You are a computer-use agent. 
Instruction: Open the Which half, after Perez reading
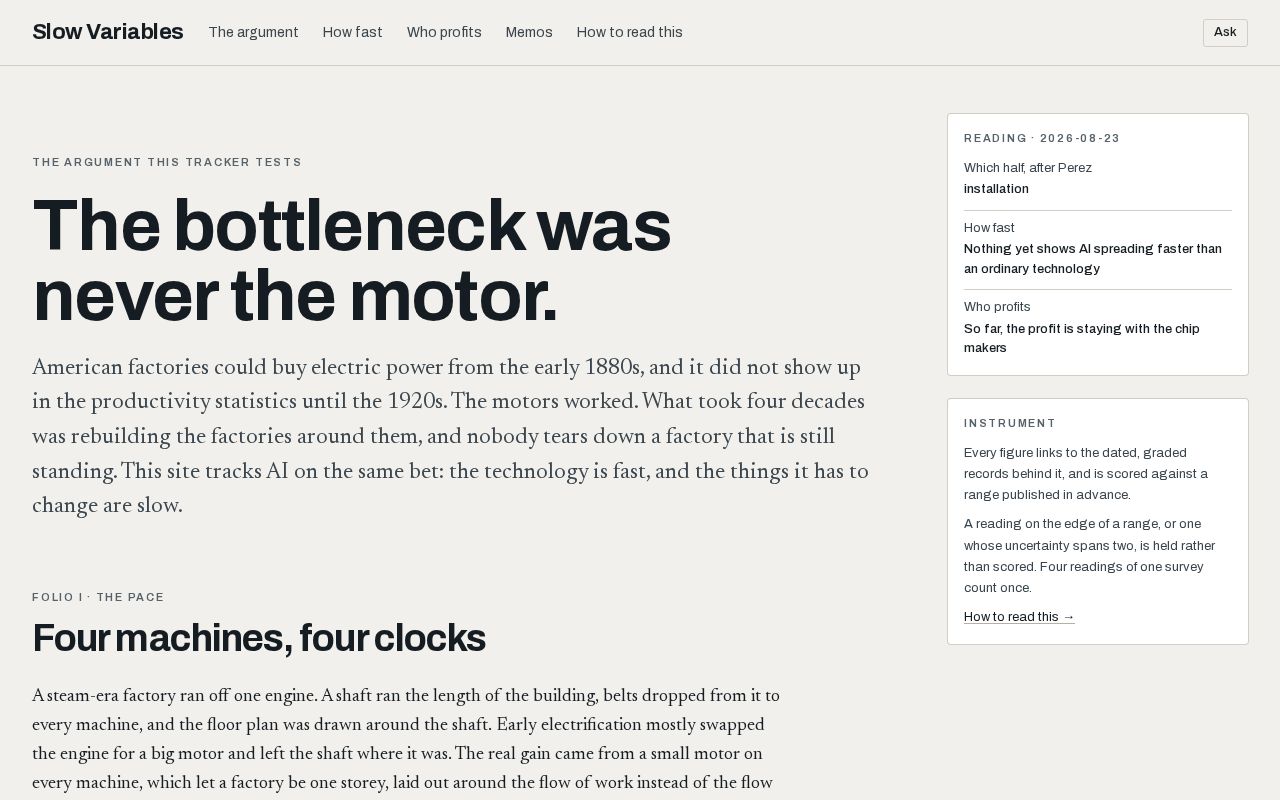tap(1028, 168)
